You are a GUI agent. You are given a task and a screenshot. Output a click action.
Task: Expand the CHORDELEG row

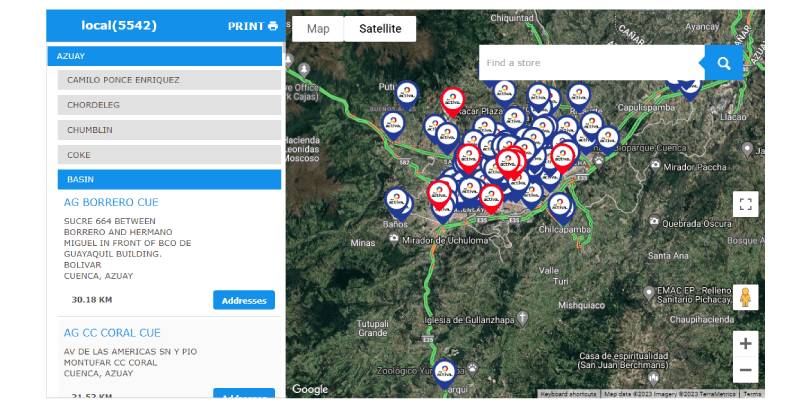169,105
